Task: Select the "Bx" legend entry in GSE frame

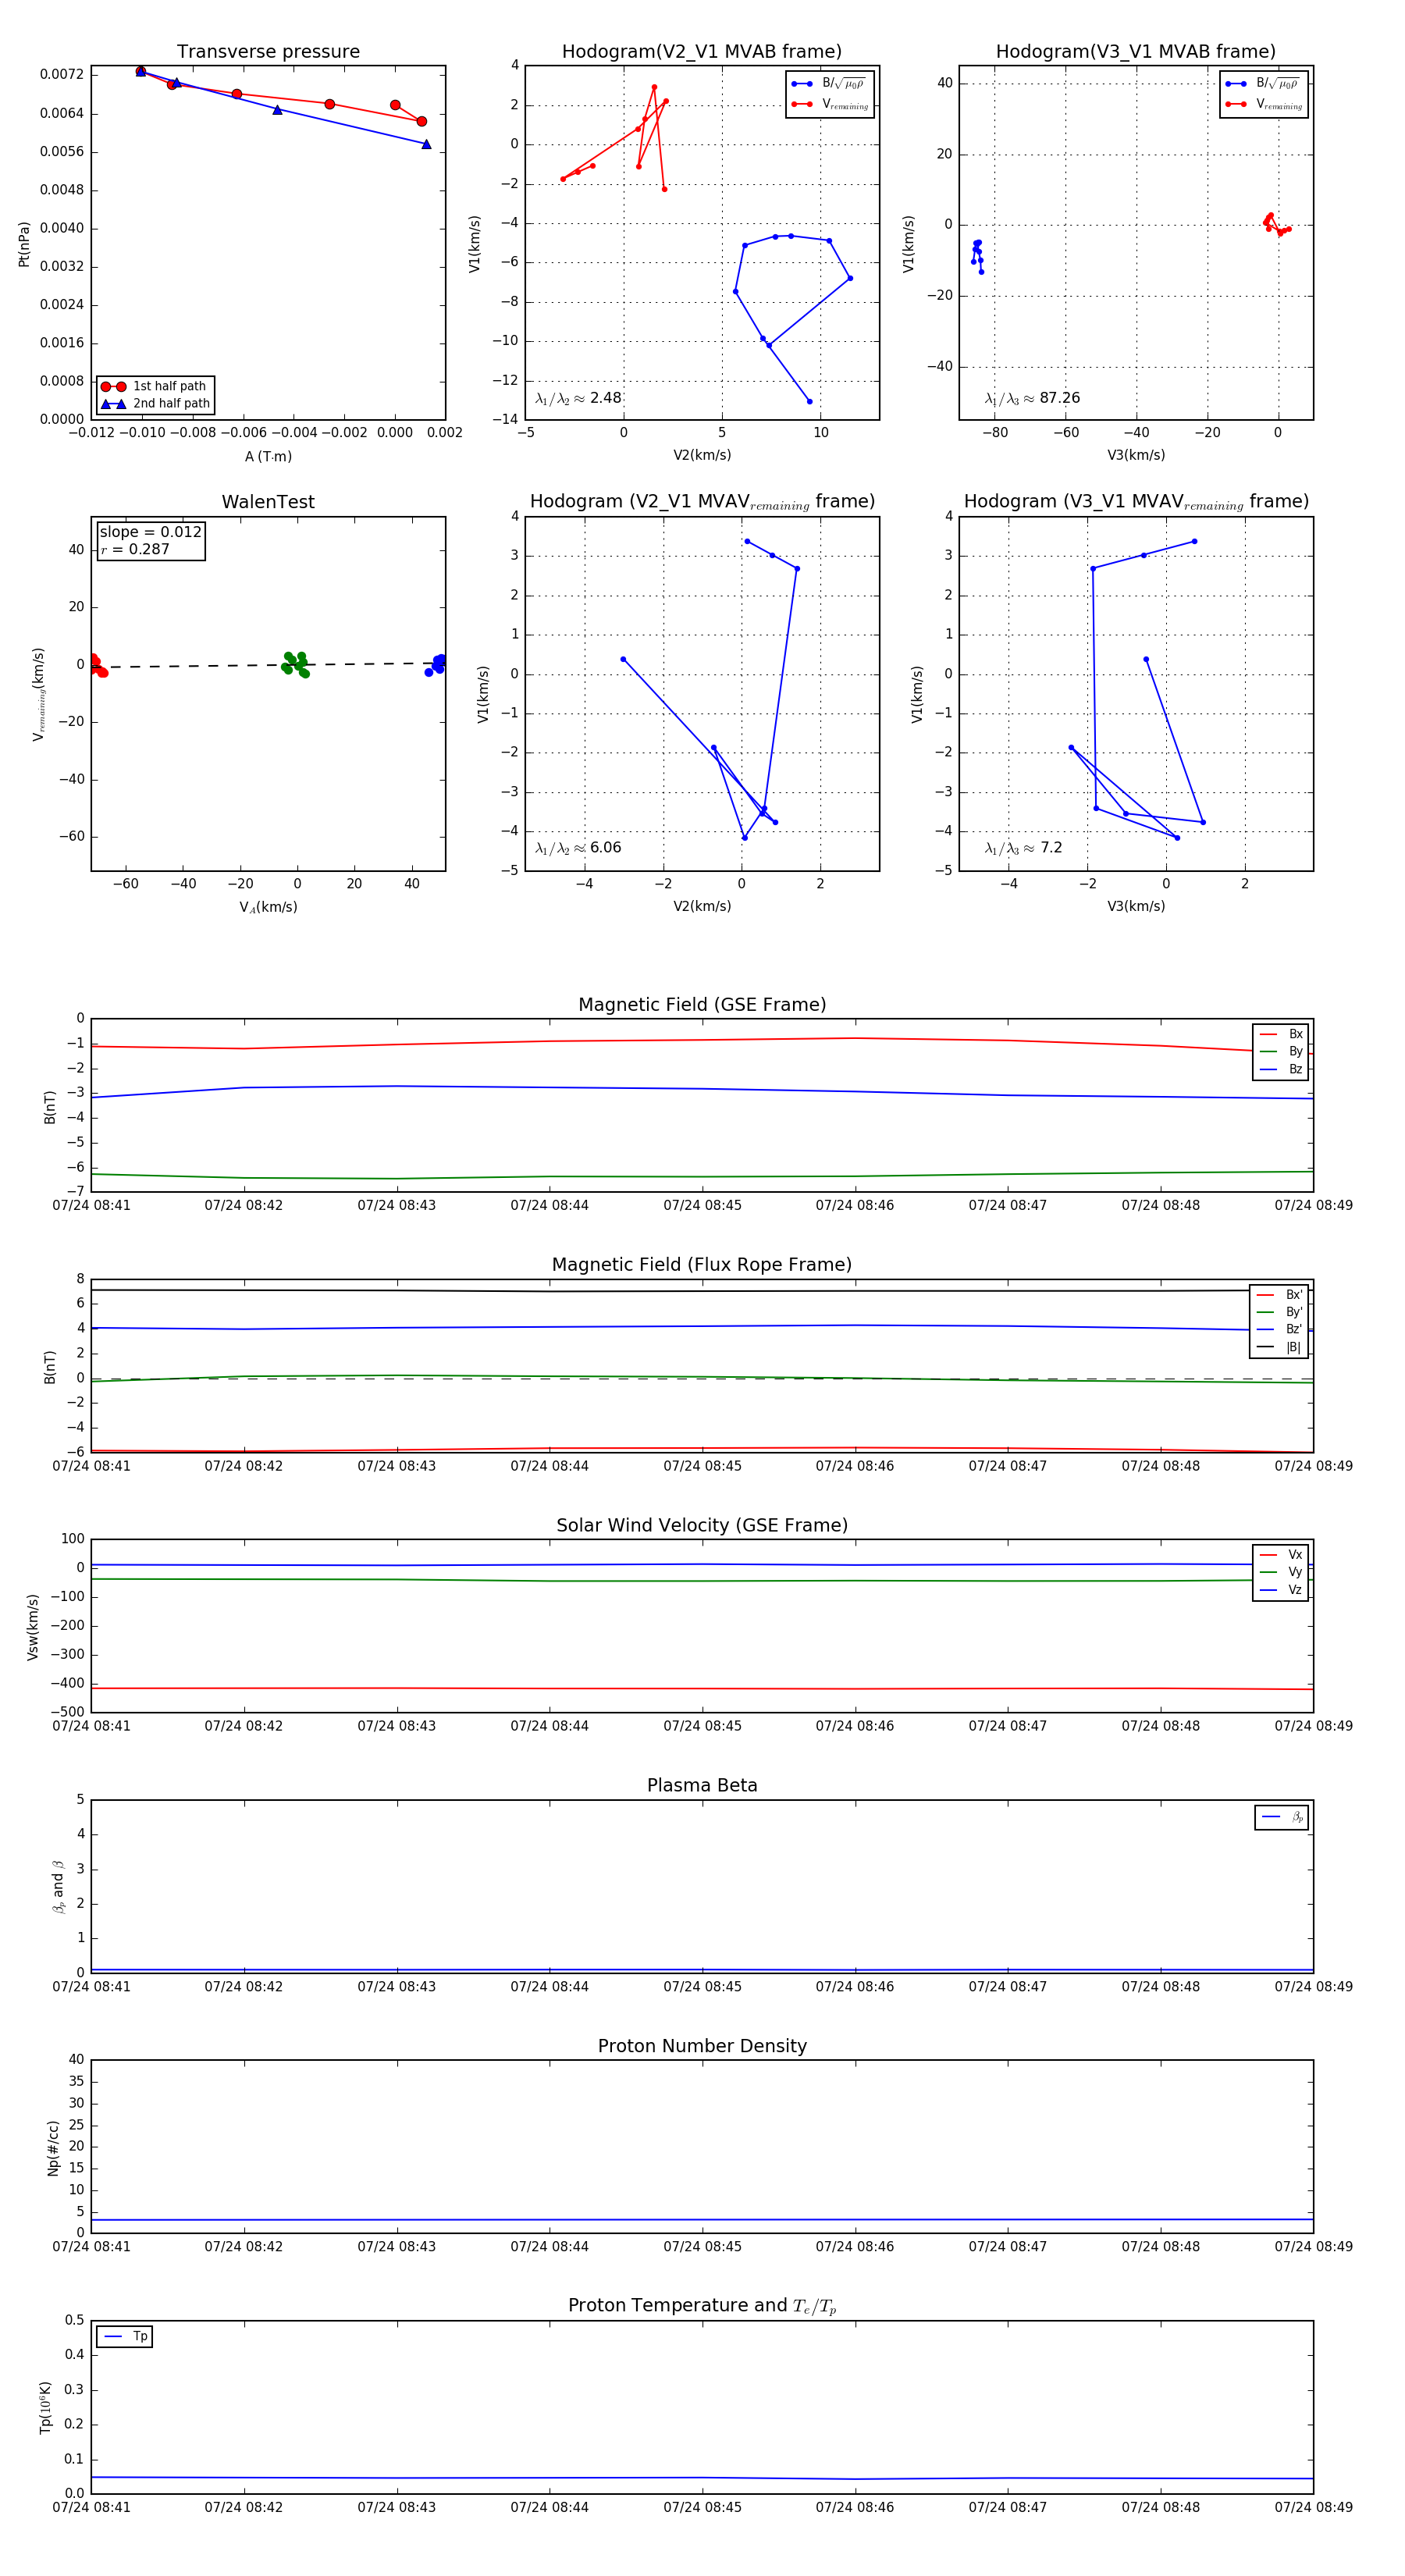Action: click(1281, 1034)
